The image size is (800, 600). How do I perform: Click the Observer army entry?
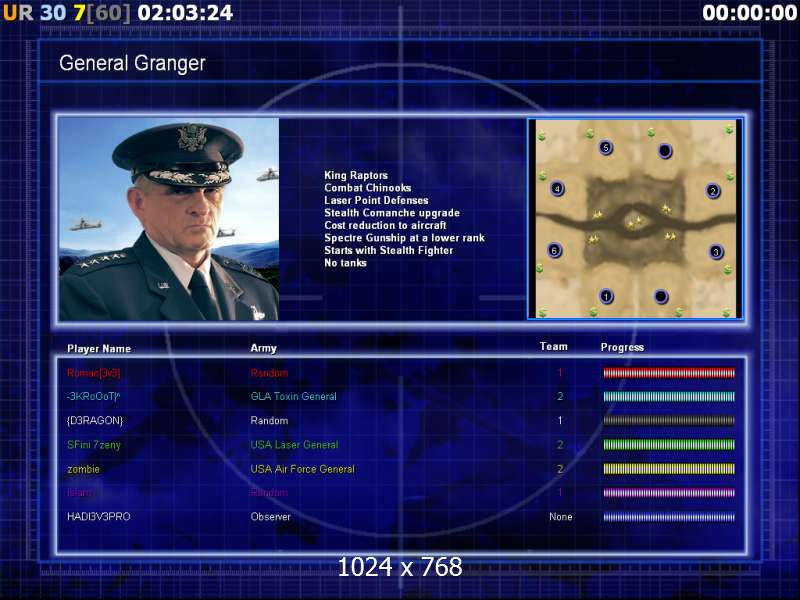click(270, 516)
